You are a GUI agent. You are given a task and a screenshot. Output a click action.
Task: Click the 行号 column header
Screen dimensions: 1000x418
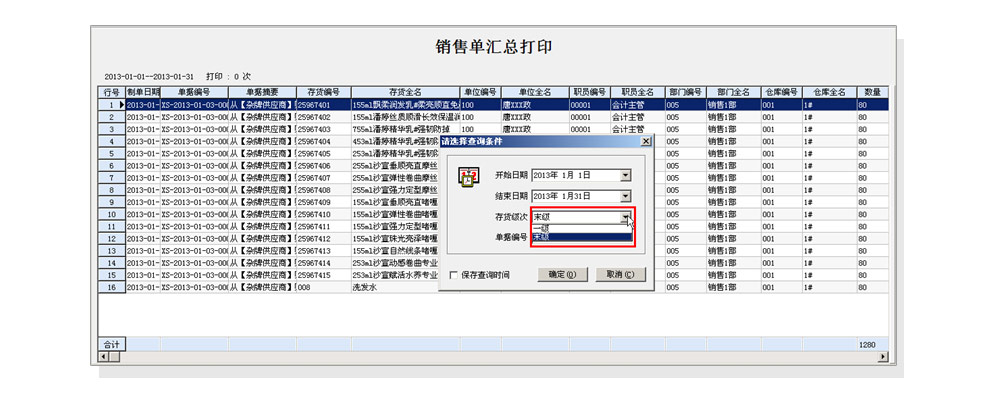[111, 93]
